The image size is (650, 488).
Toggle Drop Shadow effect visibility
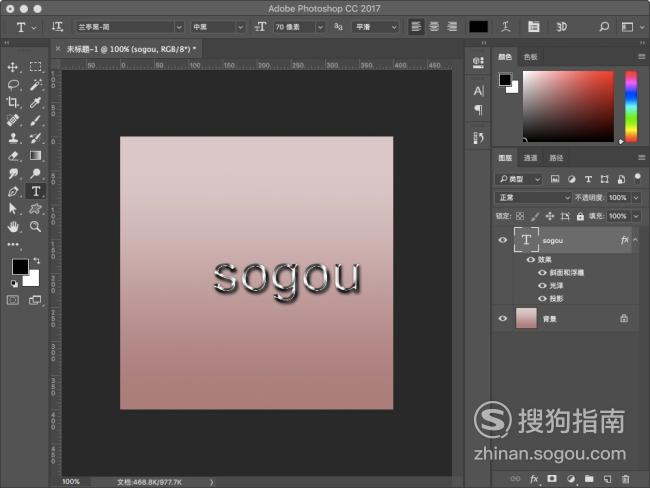542,299
